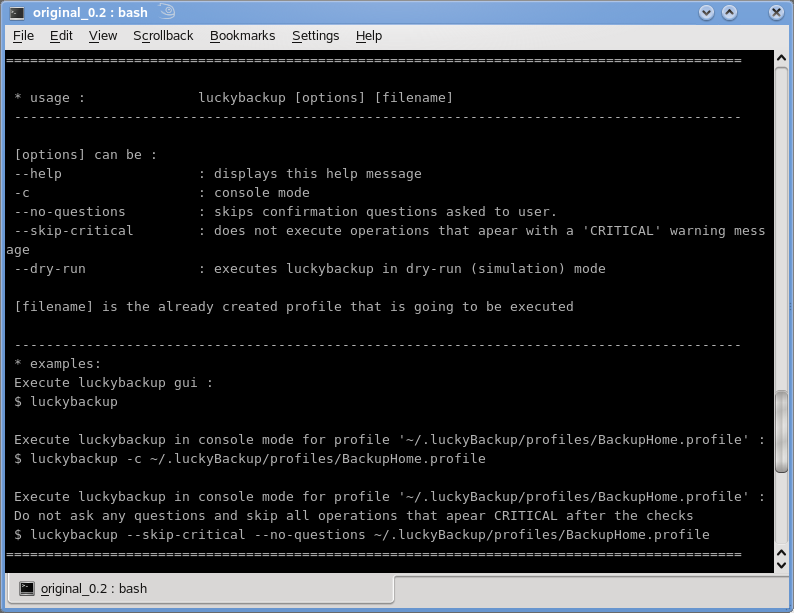Select the original_0.2 : bash tab
Screen dimensions: 794x613
(202, 589)
